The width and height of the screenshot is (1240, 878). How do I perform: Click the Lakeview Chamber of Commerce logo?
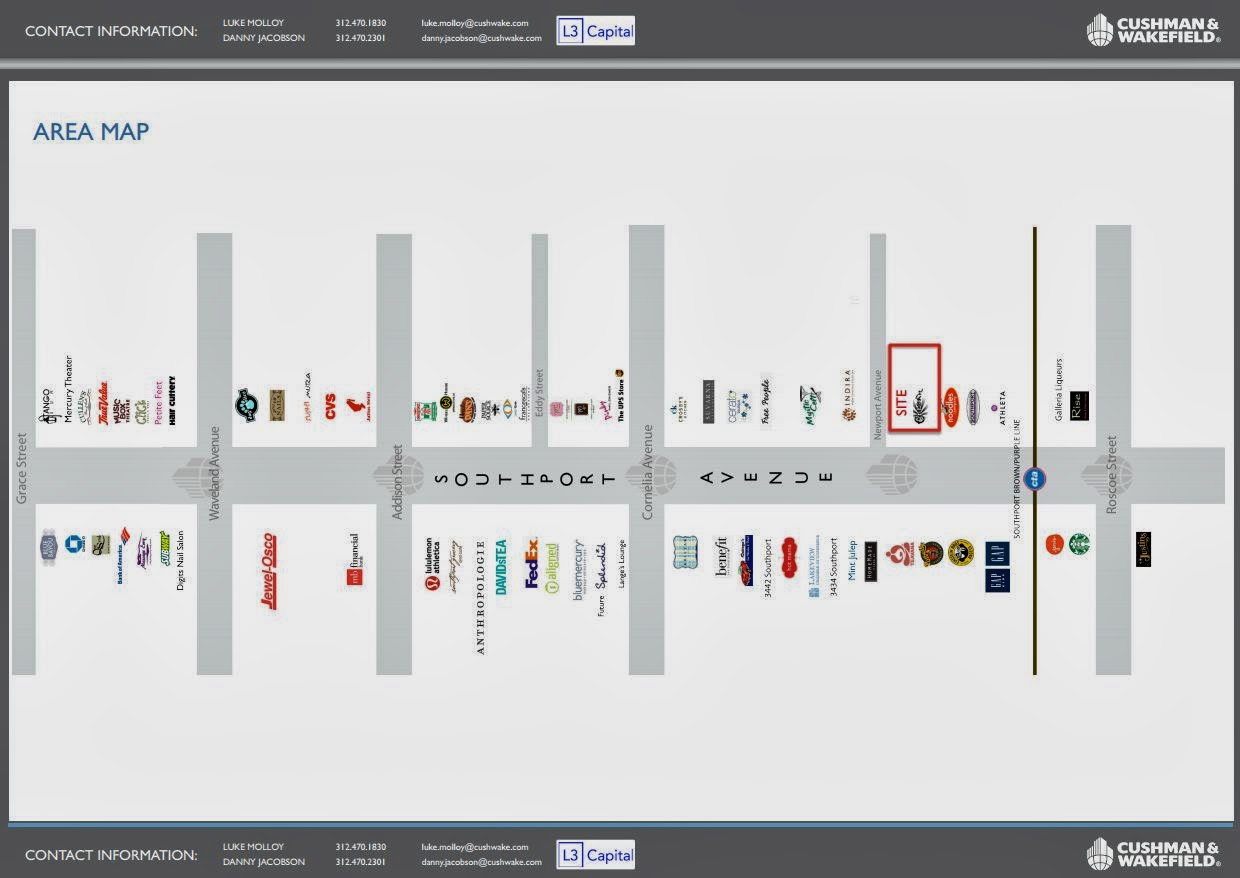click(x=814, y=566)
